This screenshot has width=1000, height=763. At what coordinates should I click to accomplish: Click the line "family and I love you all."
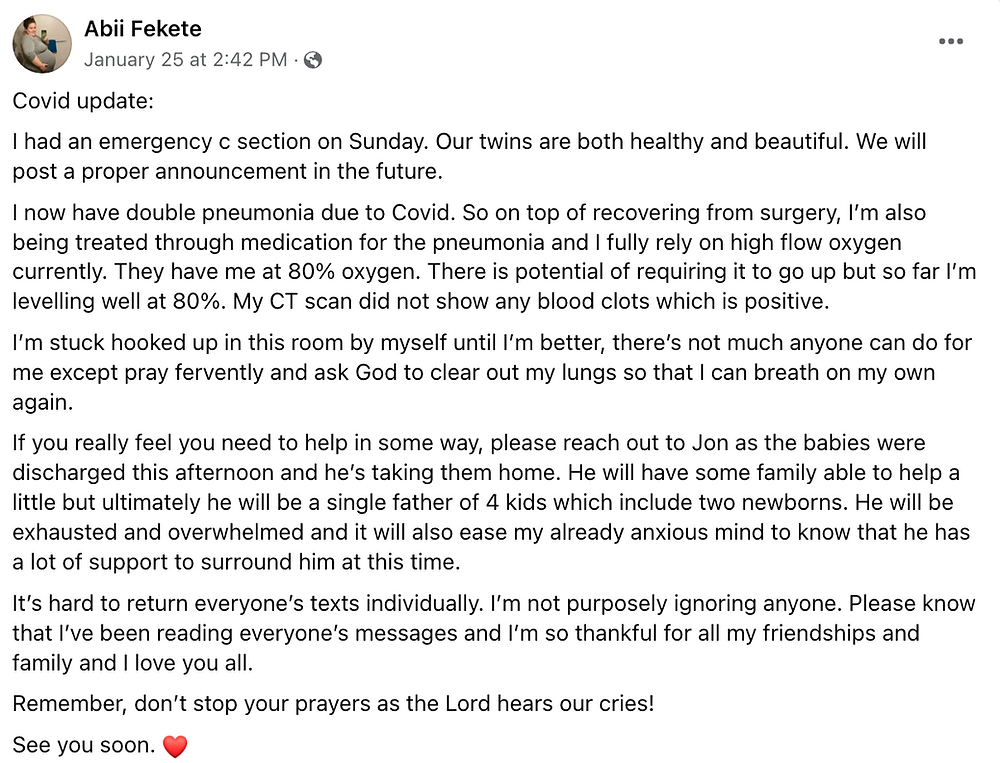coord(133,663)
